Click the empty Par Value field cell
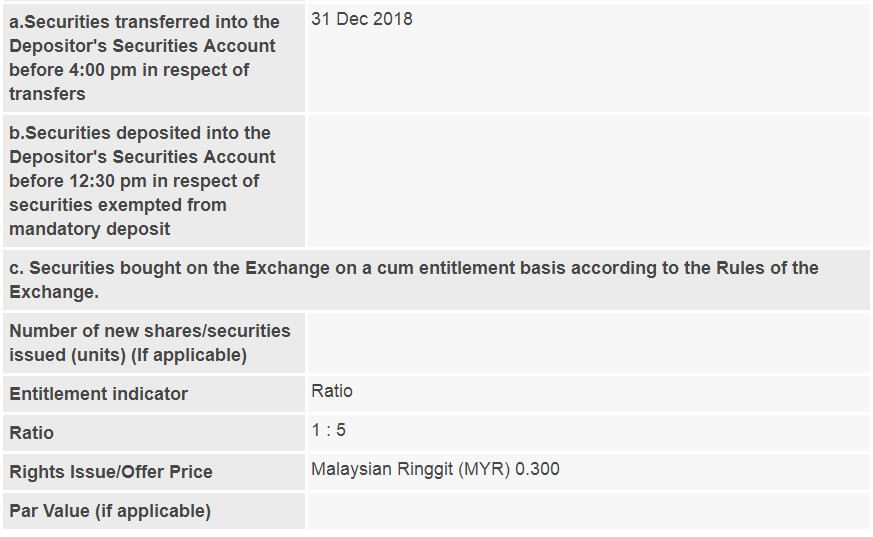The image size is (873, 537). tap(587, 511)
